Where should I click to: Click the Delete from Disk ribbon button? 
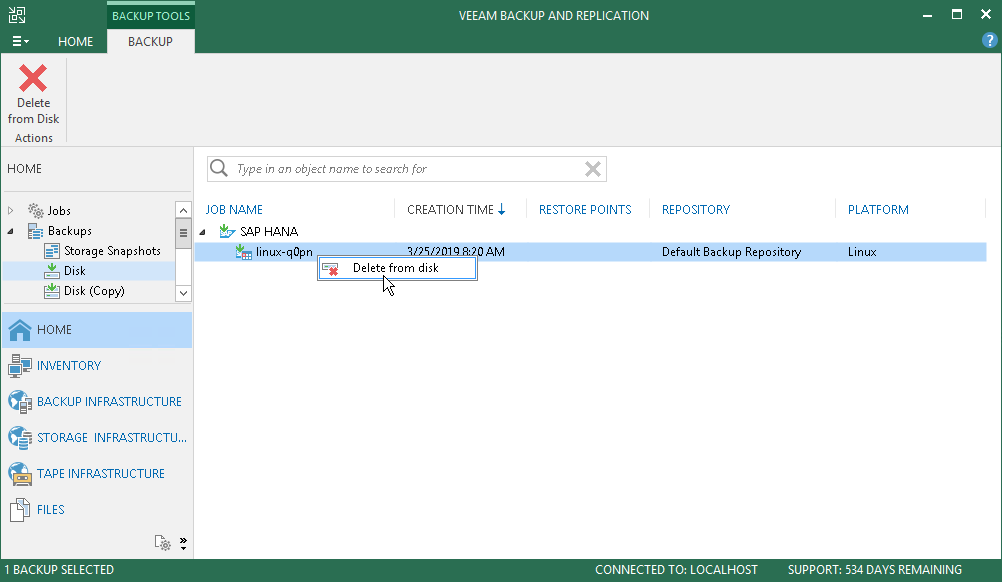point(33,95)
